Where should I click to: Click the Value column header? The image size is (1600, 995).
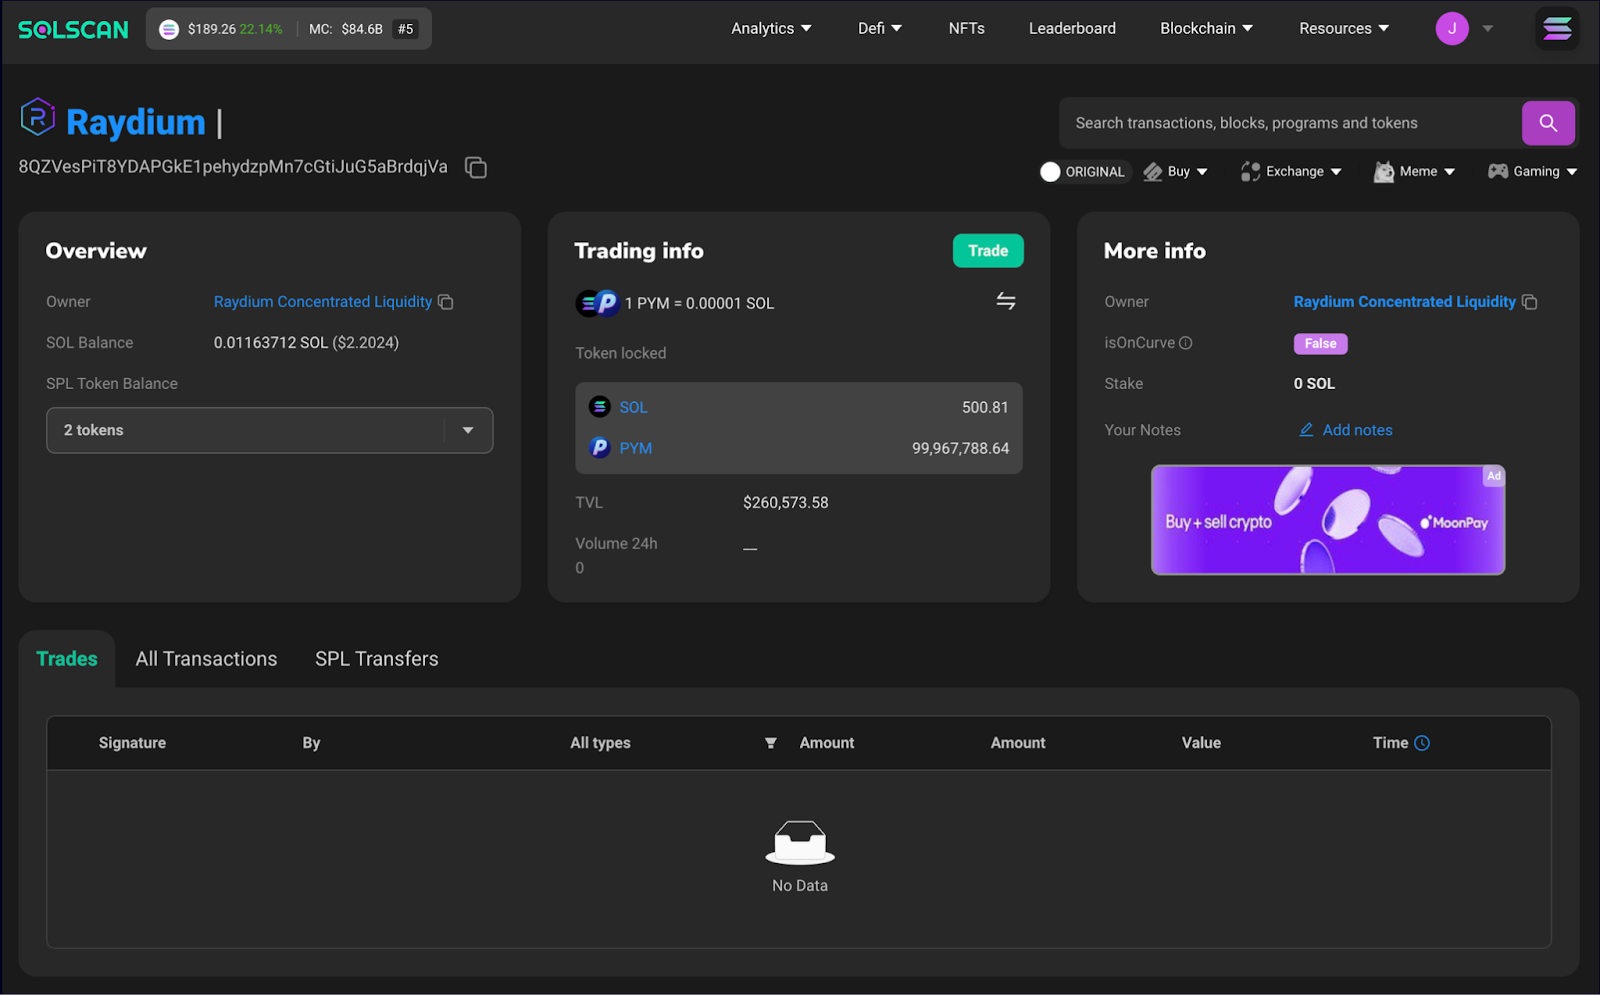[1201, 743]
